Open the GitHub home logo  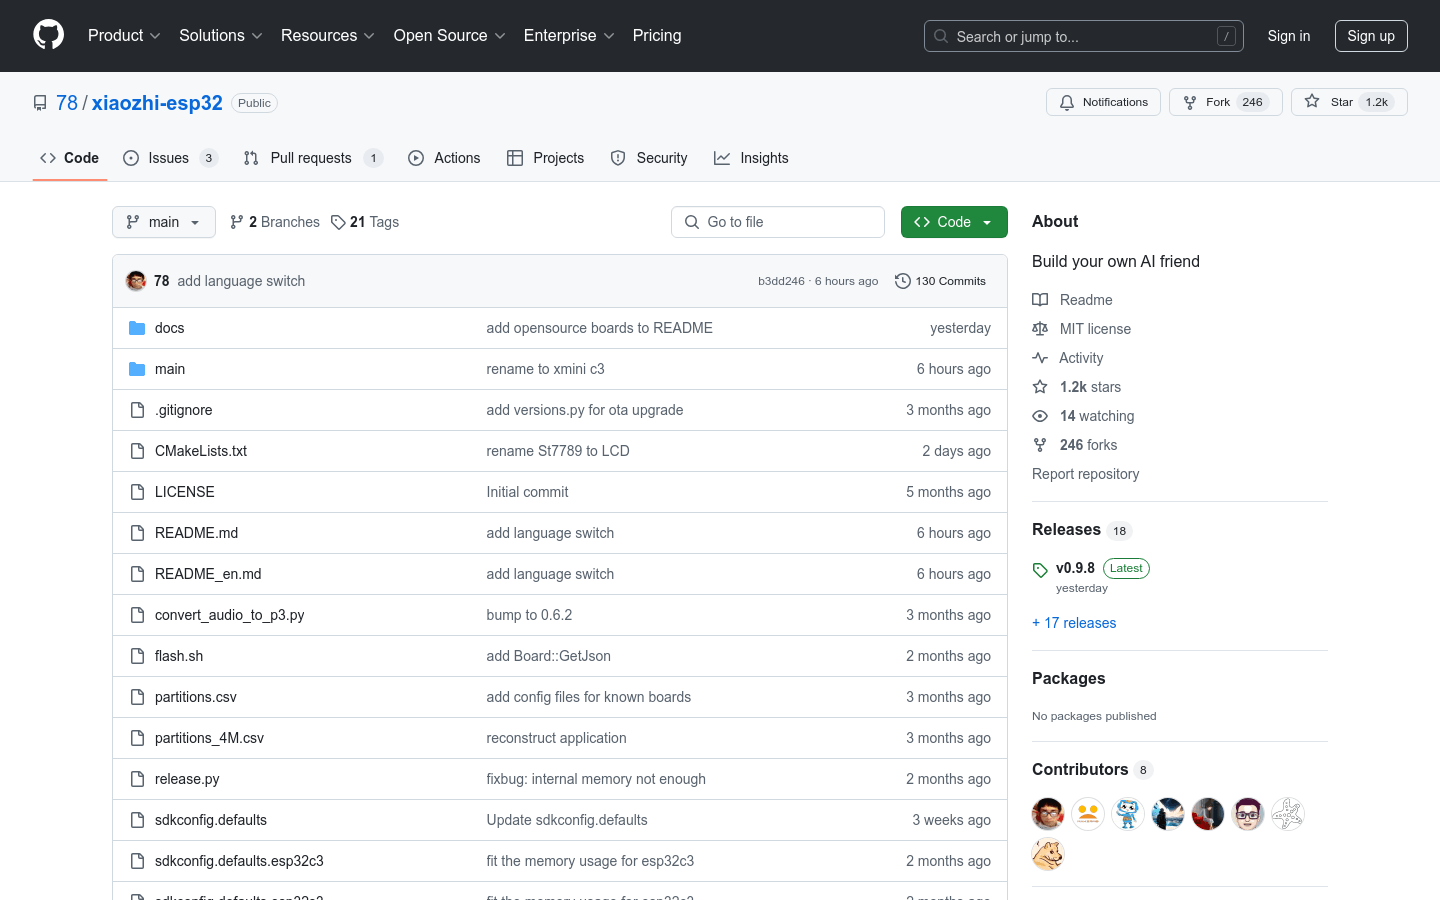coord(48,35)
